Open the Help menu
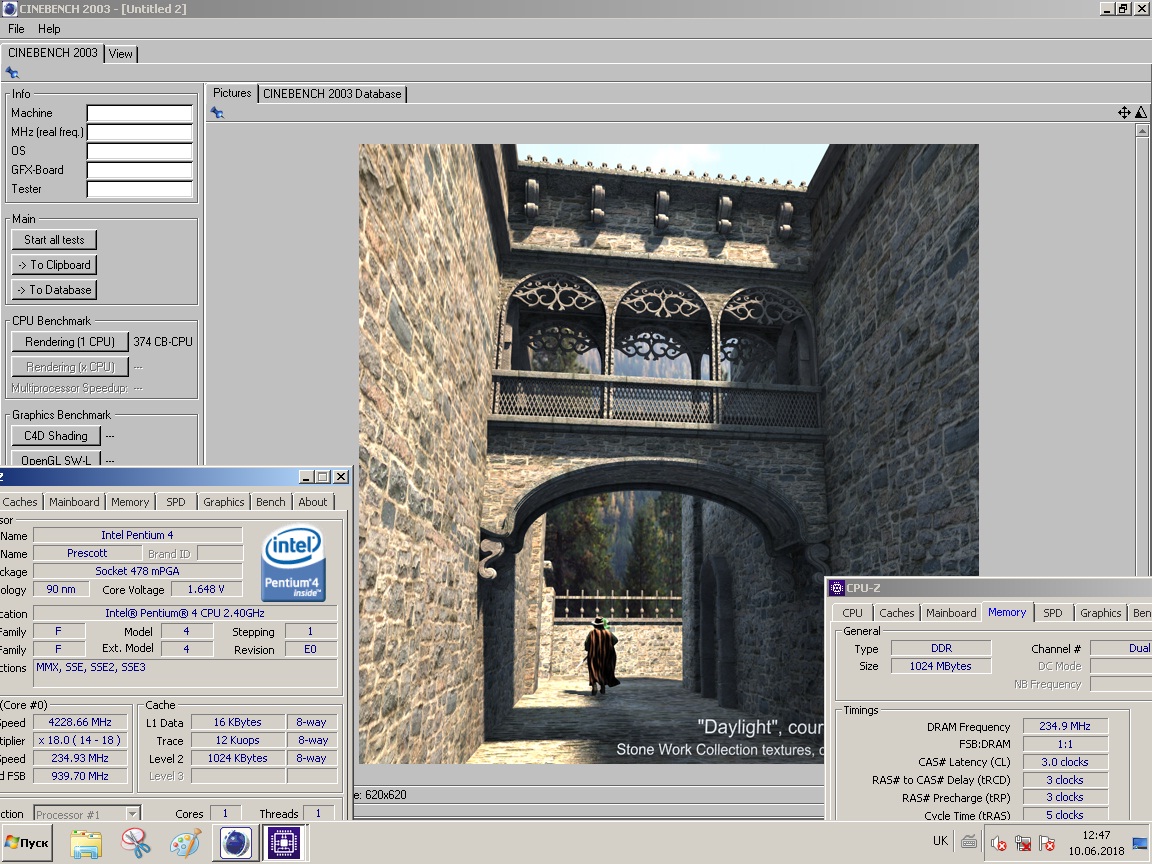 tap(49, 29)
